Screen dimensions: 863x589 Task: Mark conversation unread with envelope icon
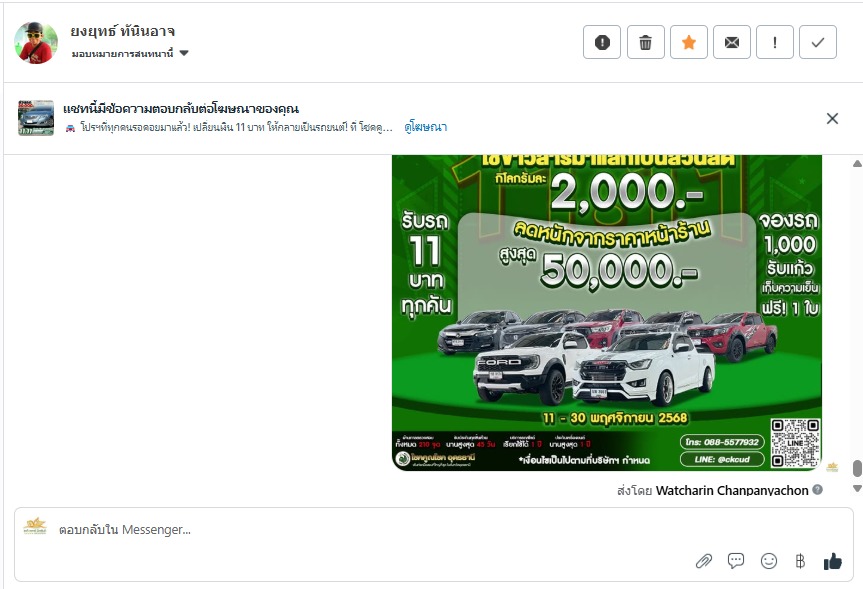(x=732, y=42)
